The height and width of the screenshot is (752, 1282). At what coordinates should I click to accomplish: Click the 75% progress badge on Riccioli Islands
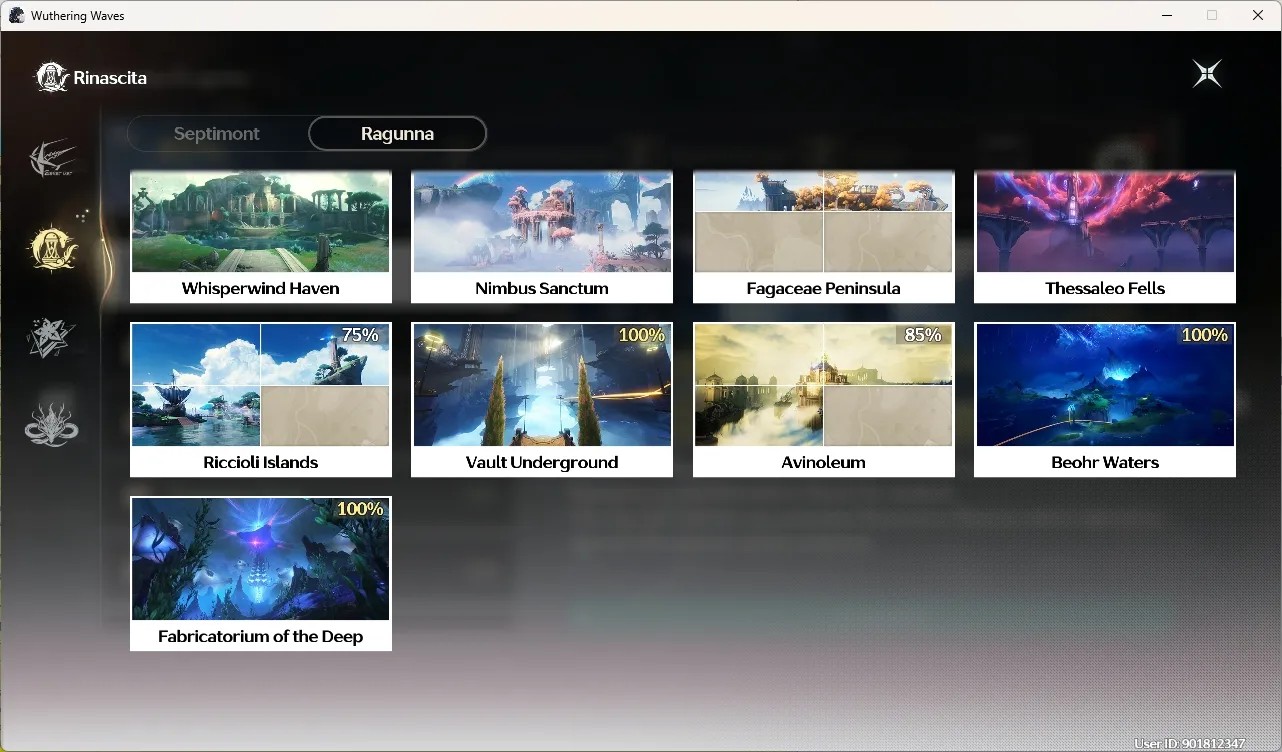[361, 335]
